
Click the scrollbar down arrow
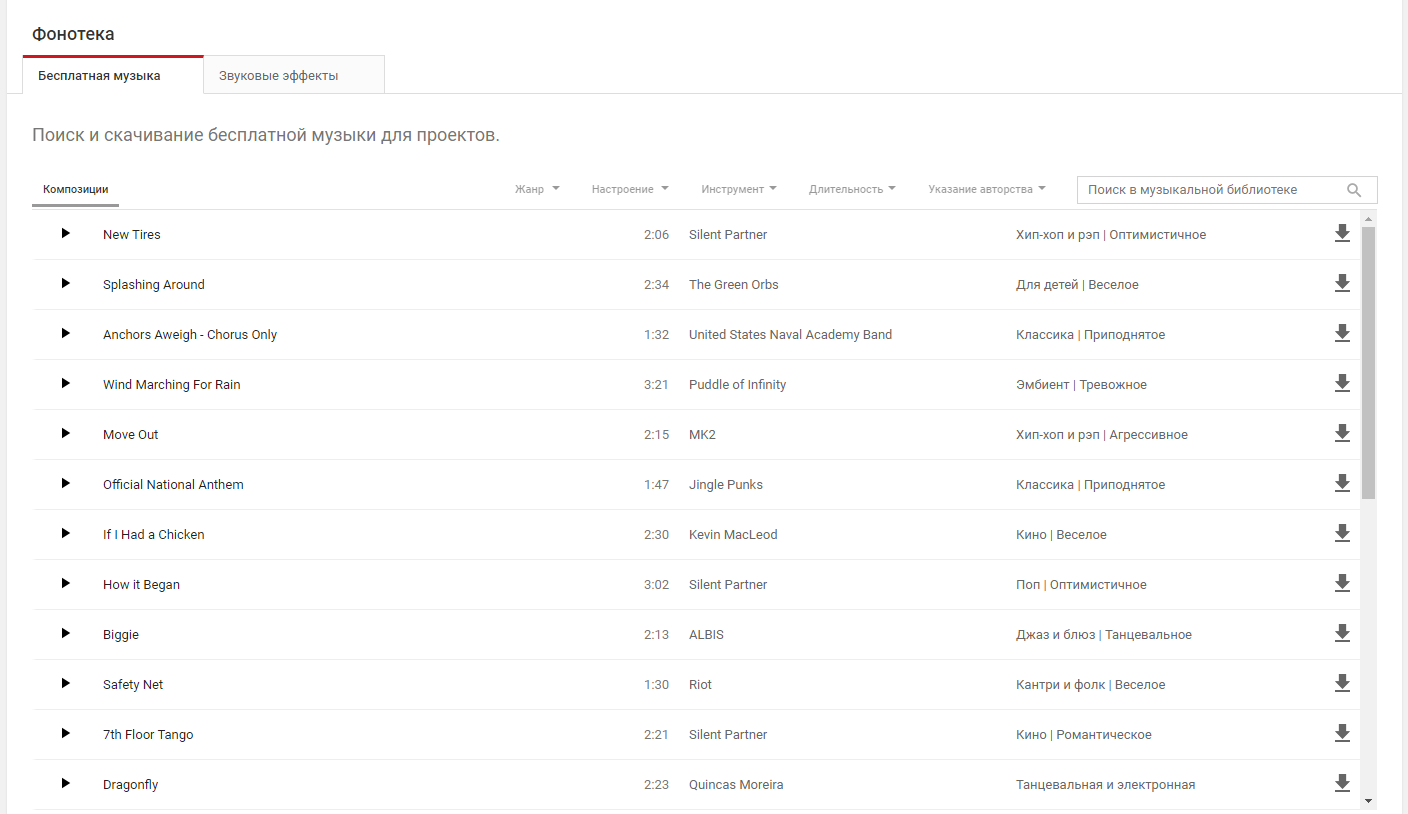(1369, 801)
